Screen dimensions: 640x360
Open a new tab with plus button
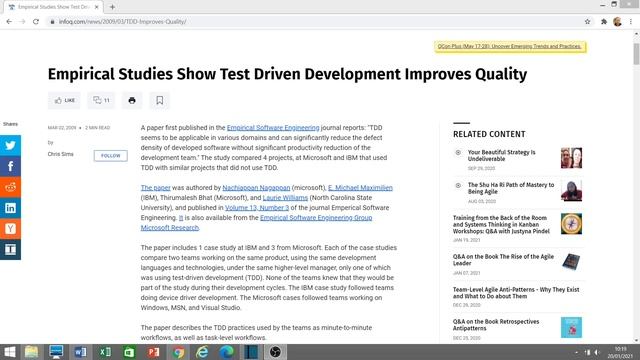click(112, 7)
